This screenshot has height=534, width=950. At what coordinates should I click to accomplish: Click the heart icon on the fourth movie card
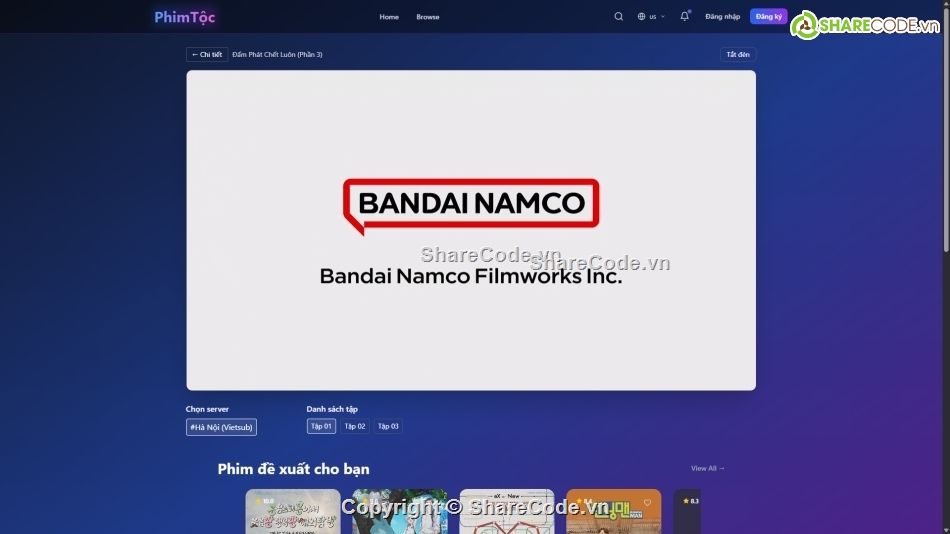coord(647,503)
